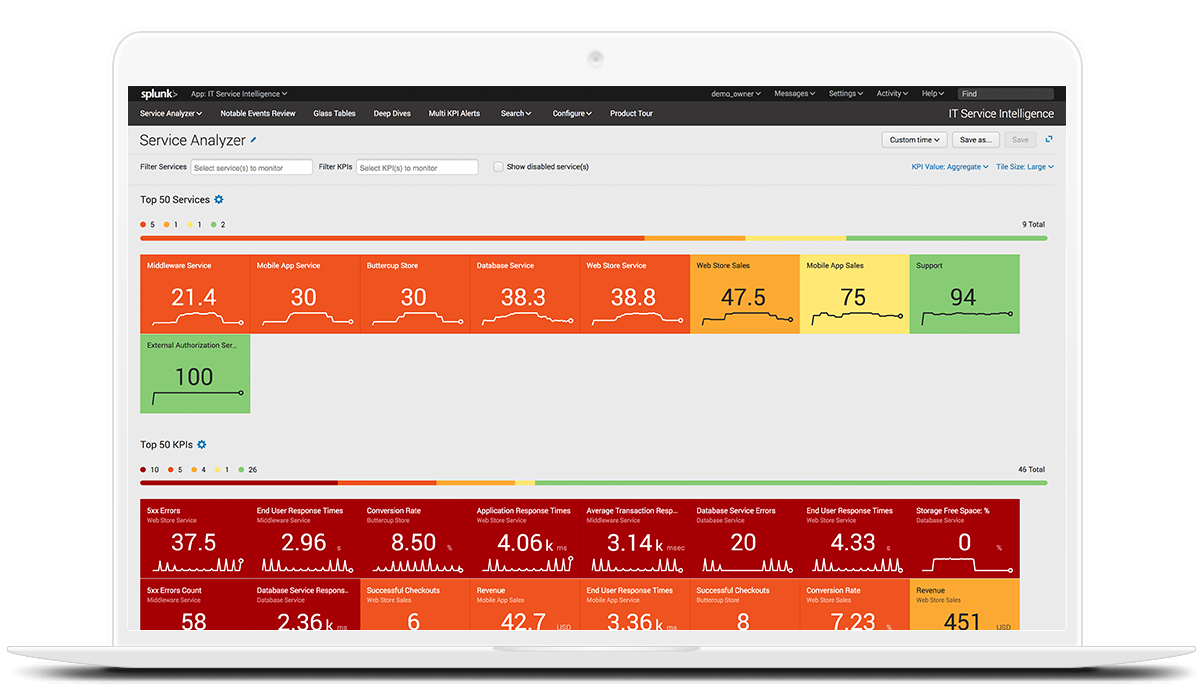Click the "9 Total" services count

click(1034, 225)
